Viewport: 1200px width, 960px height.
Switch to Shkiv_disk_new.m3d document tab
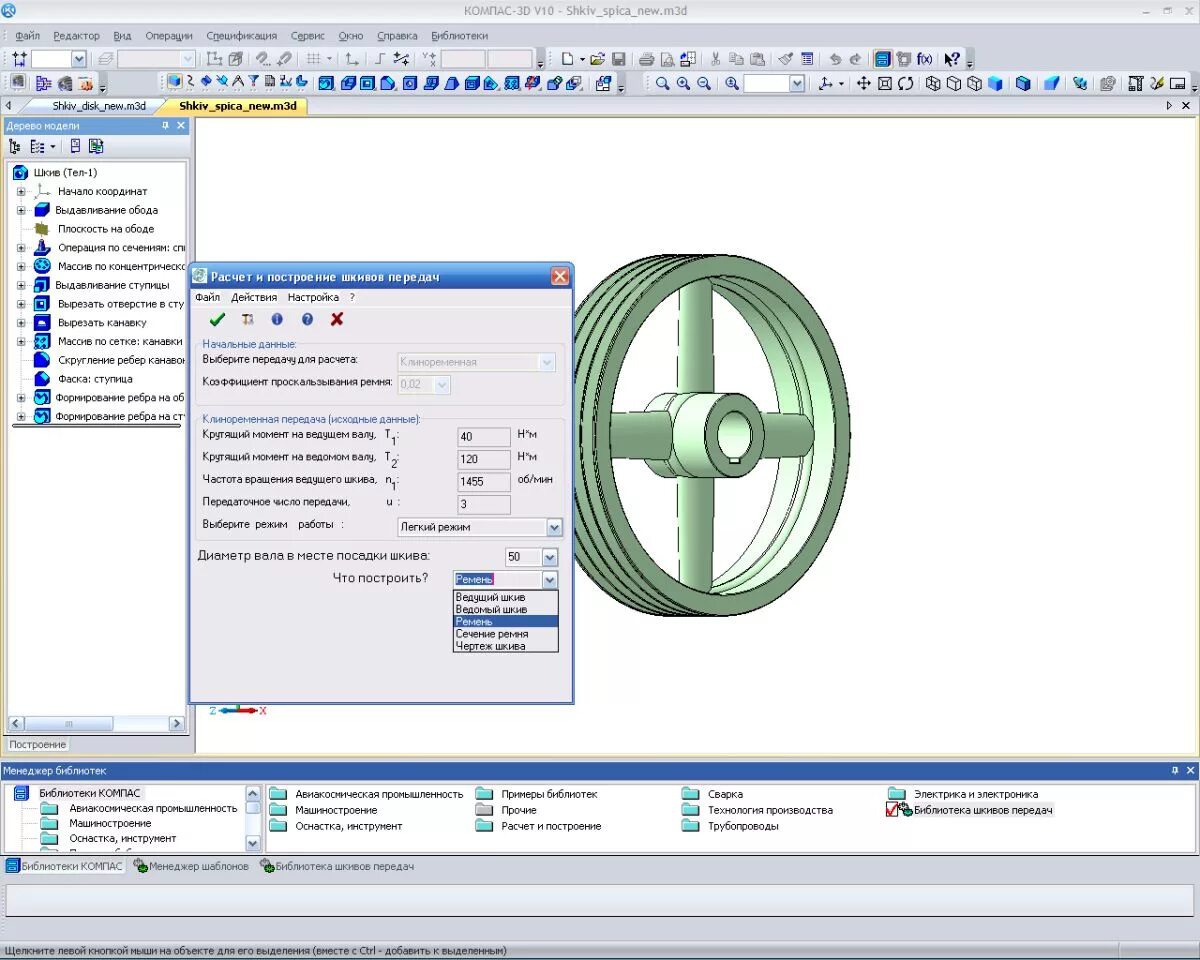click(x=99, y=105)
